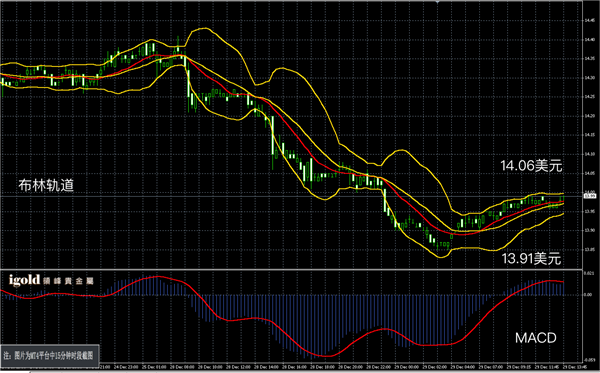Viewport: 600px width, 373px height.
Task: Click the MACD text label
Action: point(536,338)
